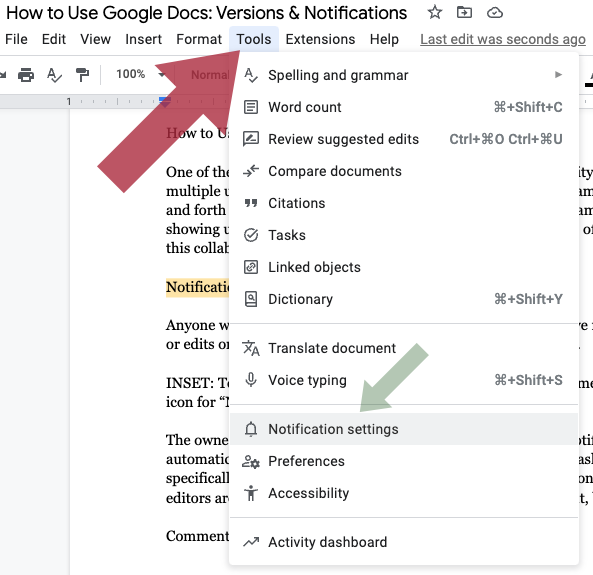Image resolution: width=593 pixels, height=575 pixels.
Task: Open Word count from the menu
Action: click(x=404, y=107)
